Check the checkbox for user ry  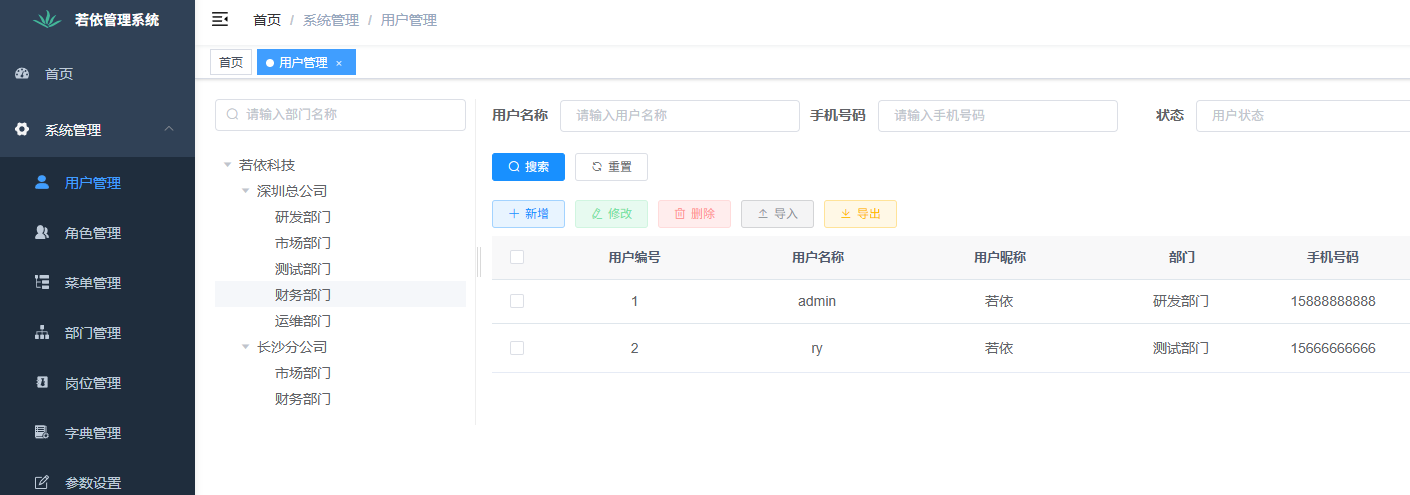(x=517, y=348)
